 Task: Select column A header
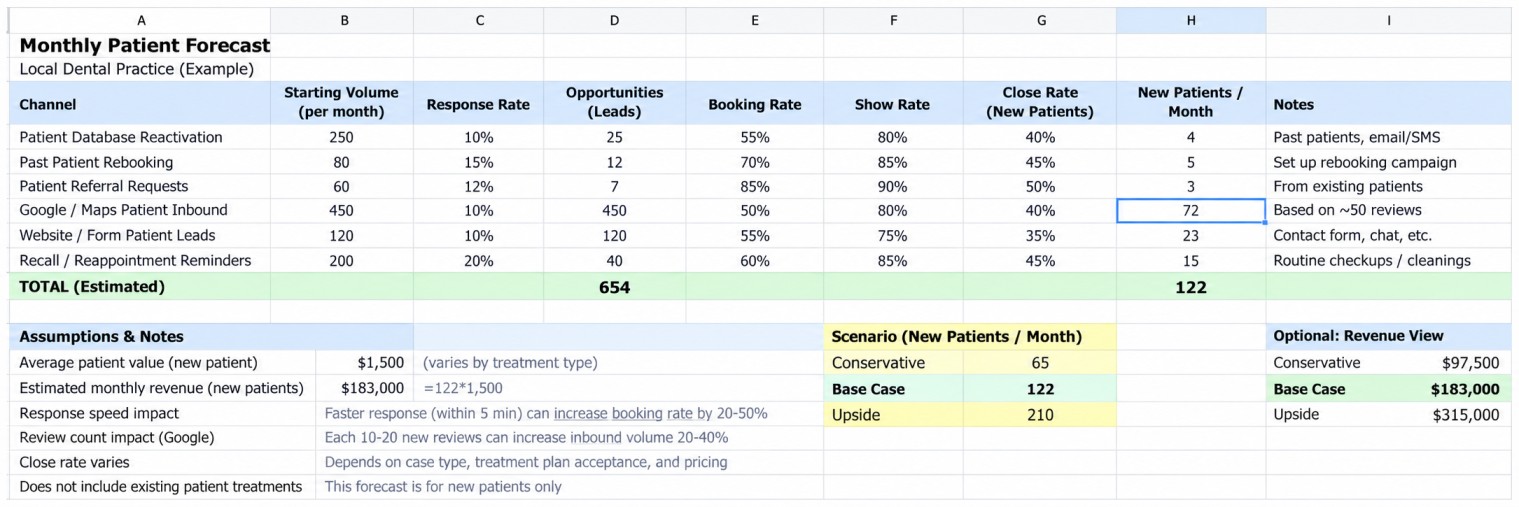click(141, 20)
